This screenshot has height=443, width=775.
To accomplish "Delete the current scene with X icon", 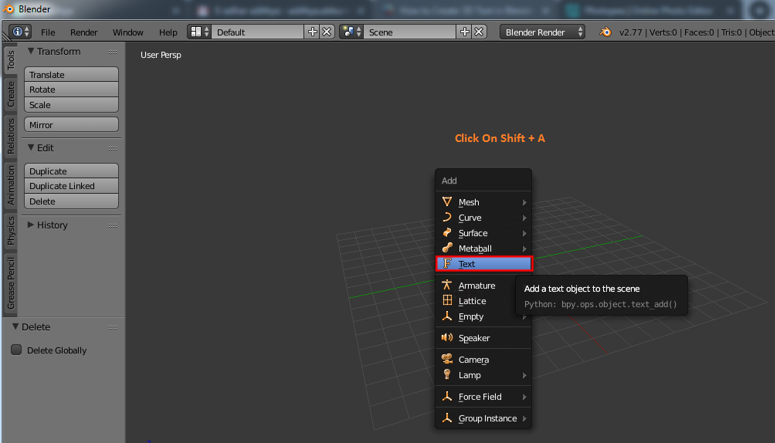I will 479,32.
